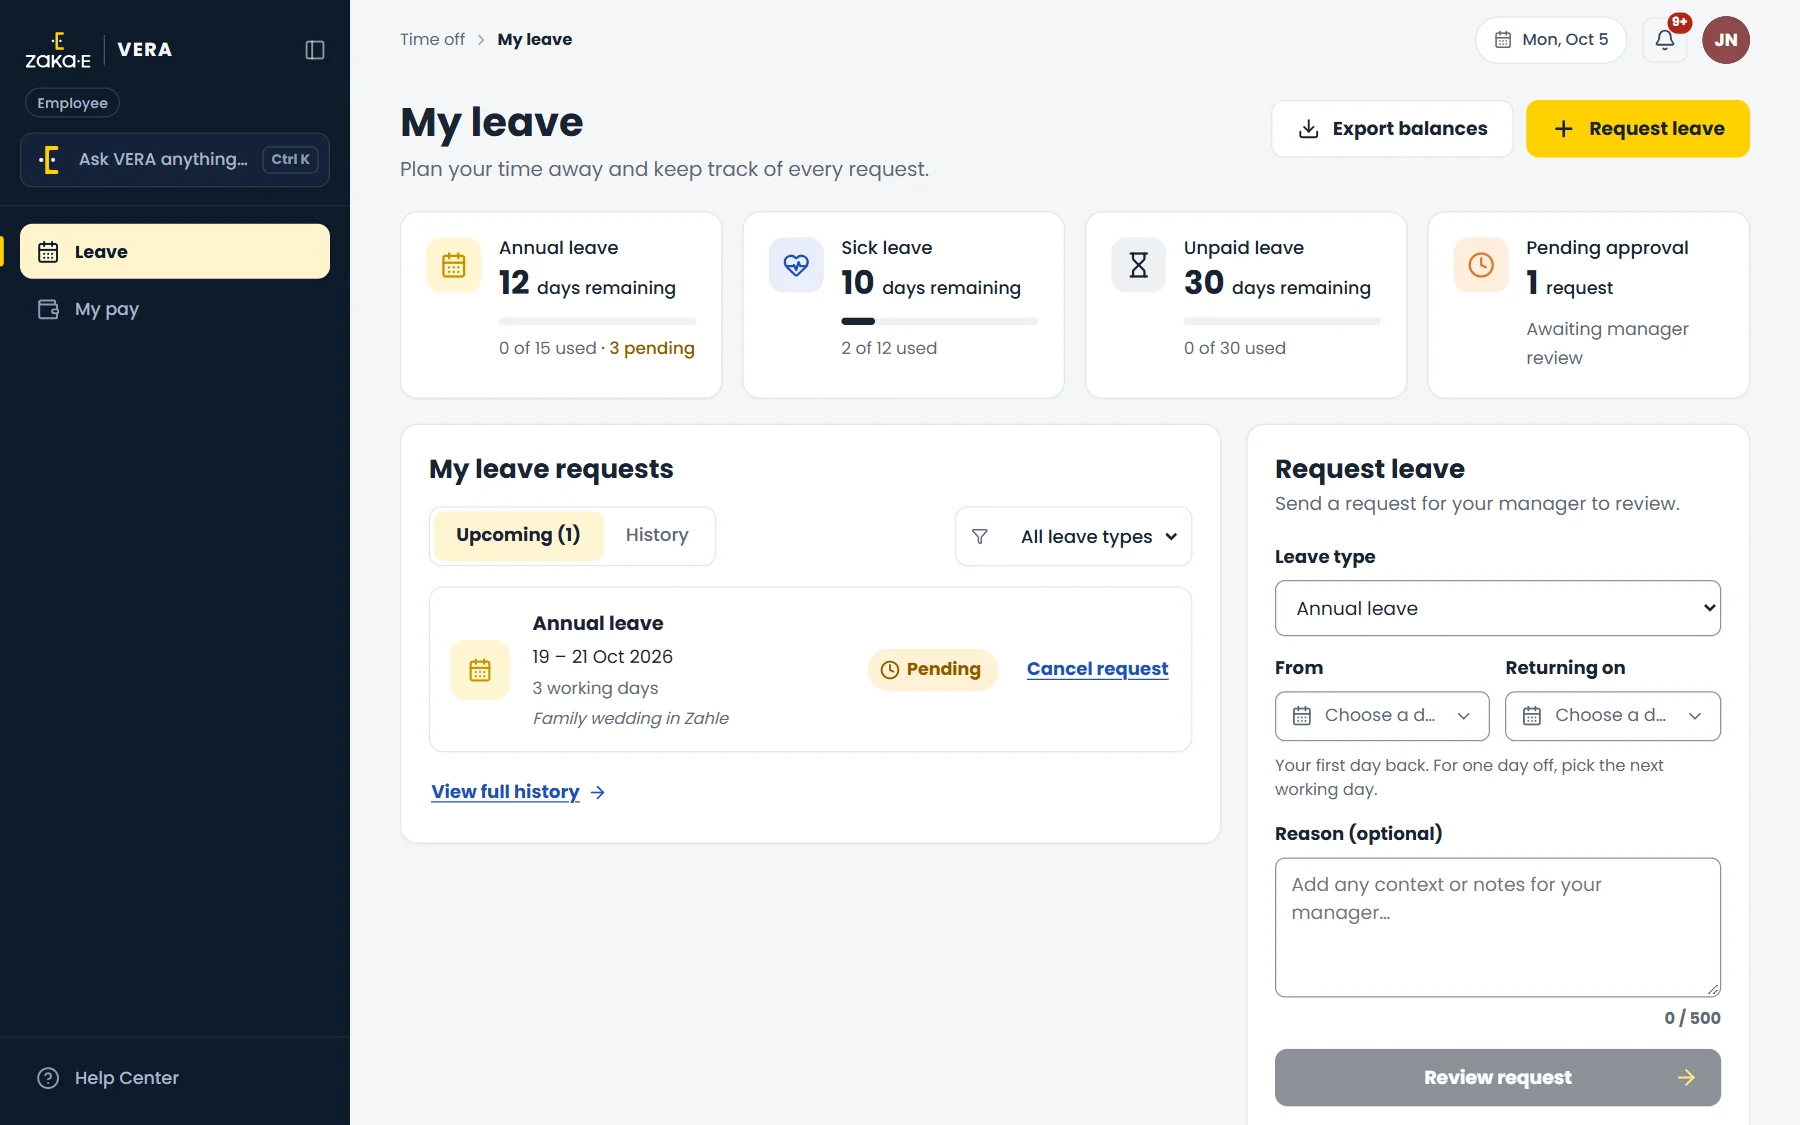Open the JN user avatar menu
This screenshot has width=1800, height=1125.
[1726, 40]
